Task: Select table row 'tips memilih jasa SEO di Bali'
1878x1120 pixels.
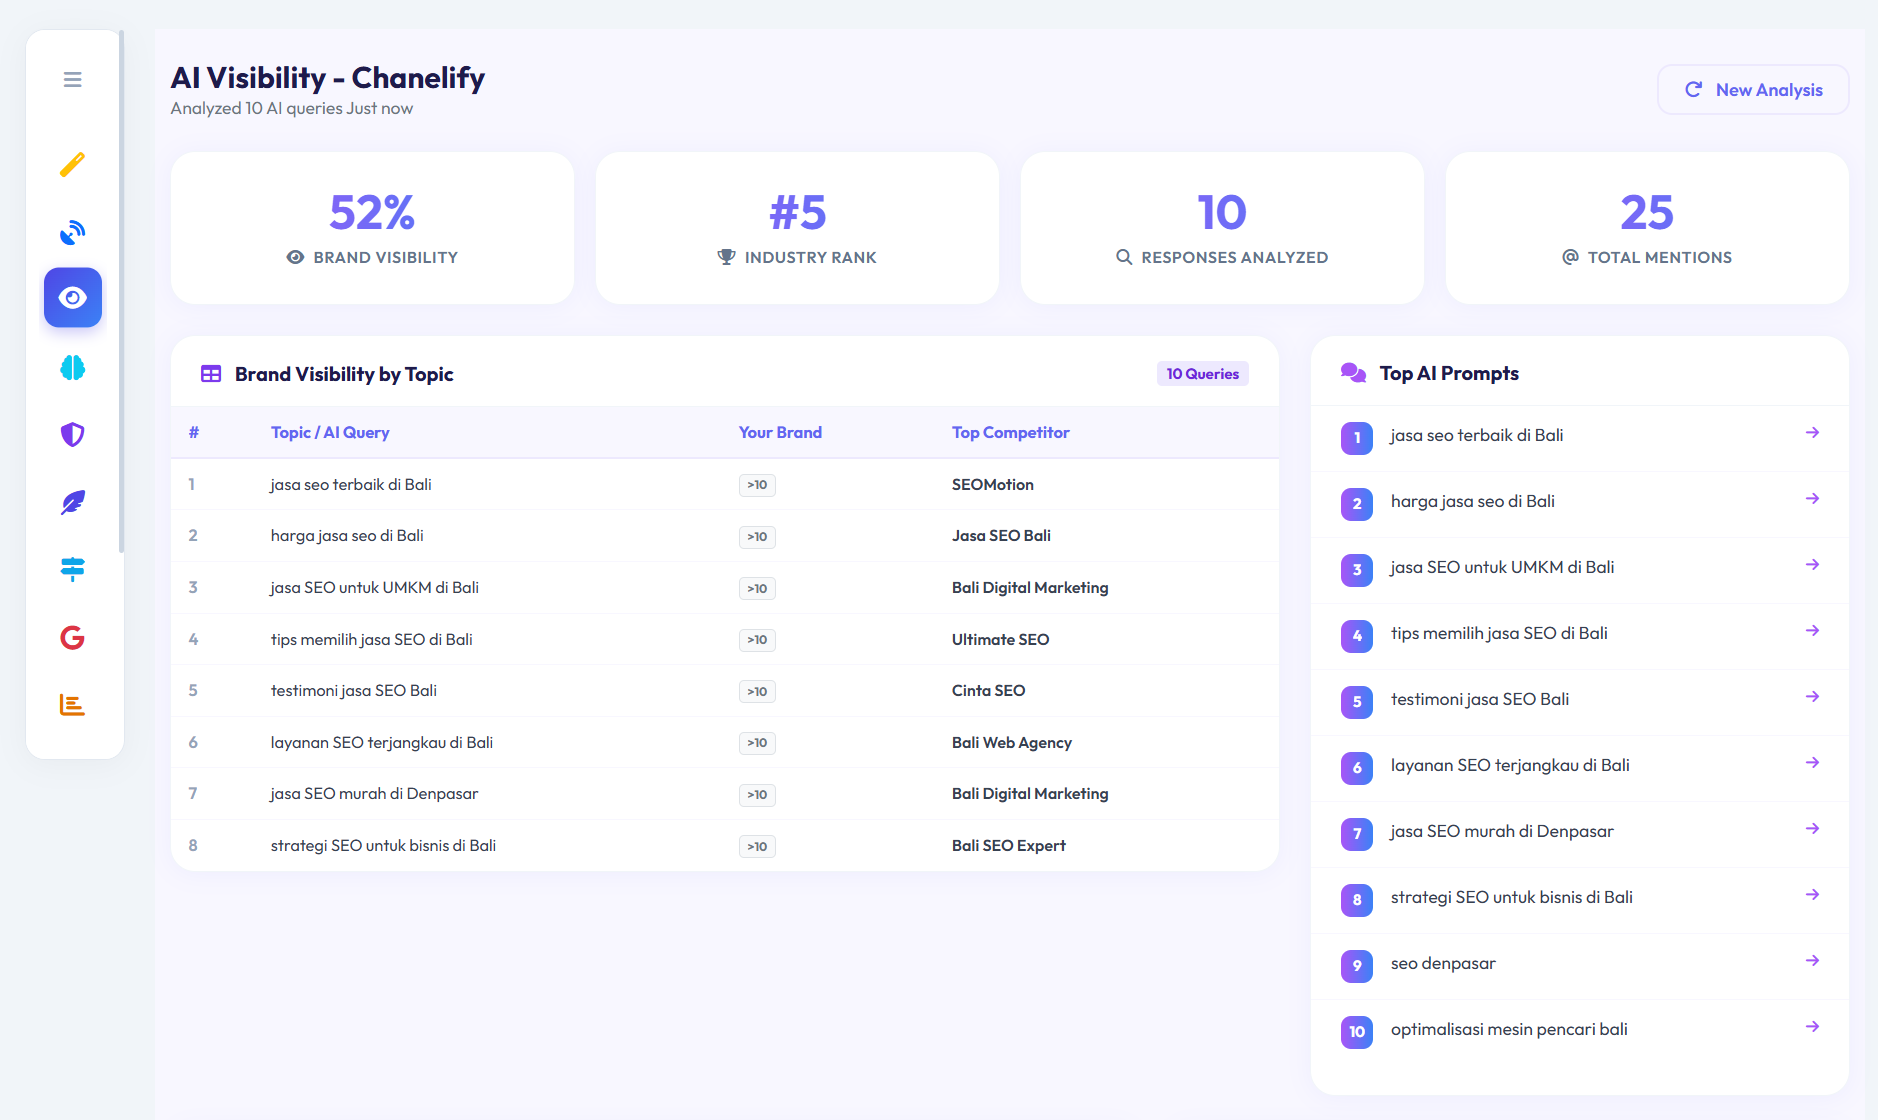Action: (725, 639)
